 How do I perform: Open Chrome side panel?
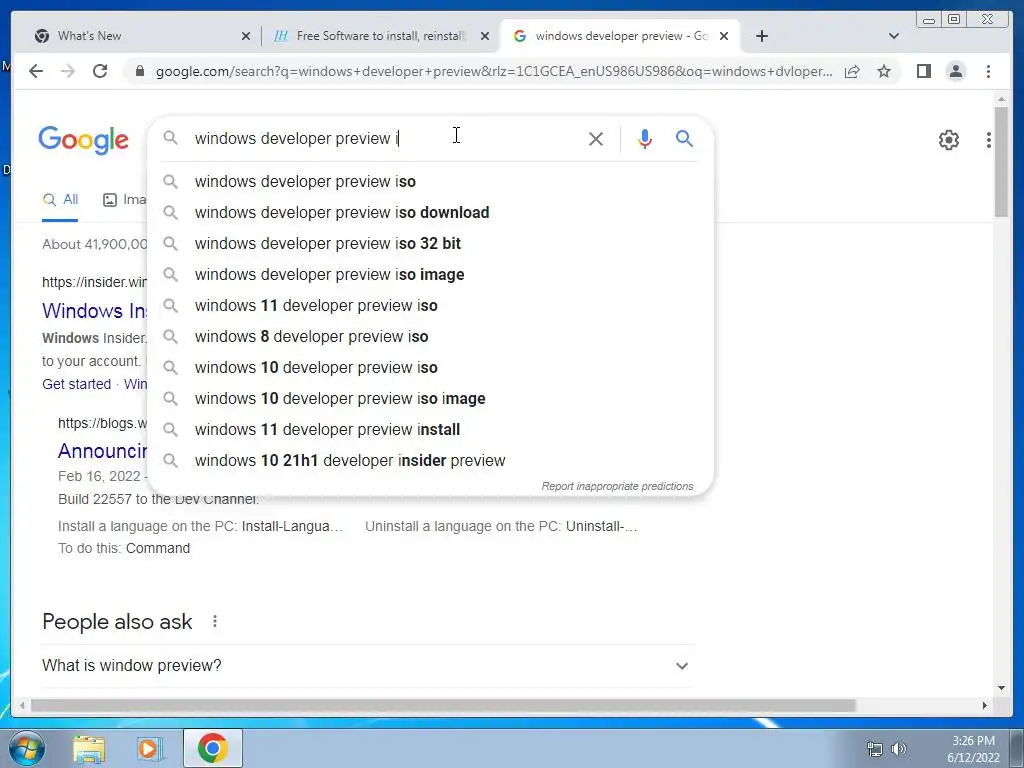(923, 71)
